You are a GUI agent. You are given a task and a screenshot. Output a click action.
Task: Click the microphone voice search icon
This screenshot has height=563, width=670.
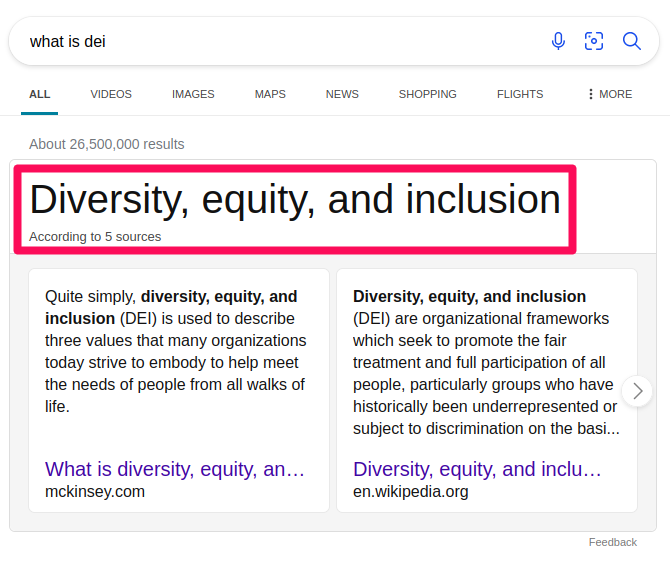pyautogui.click(x=558, y=41)
